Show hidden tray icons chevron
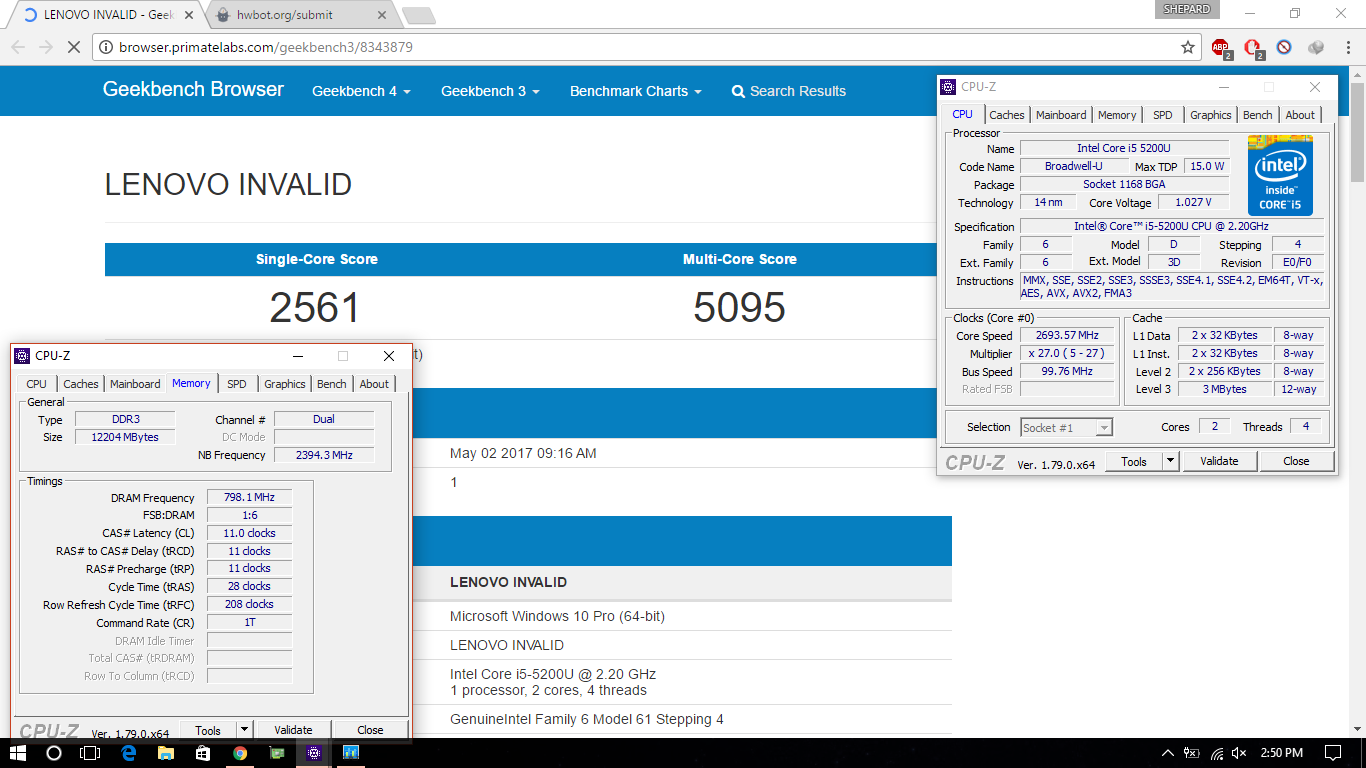The width and height of the screenshot is (1366, 768). point(1167,753)
